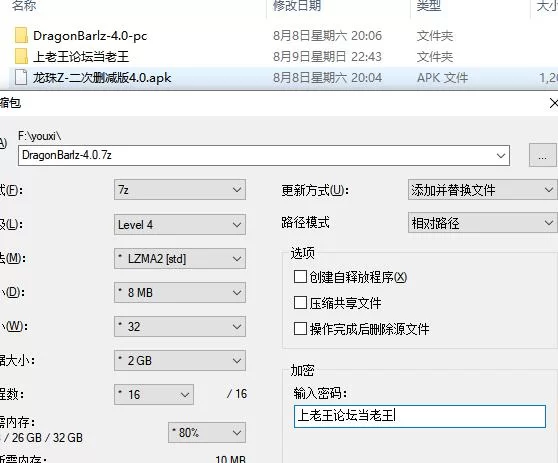Image resolution: width=558 pixels, height=463 pixels.
Task: Open the 添加并替换文件 update mode dropdown
Action: click(x=482, y=190)
